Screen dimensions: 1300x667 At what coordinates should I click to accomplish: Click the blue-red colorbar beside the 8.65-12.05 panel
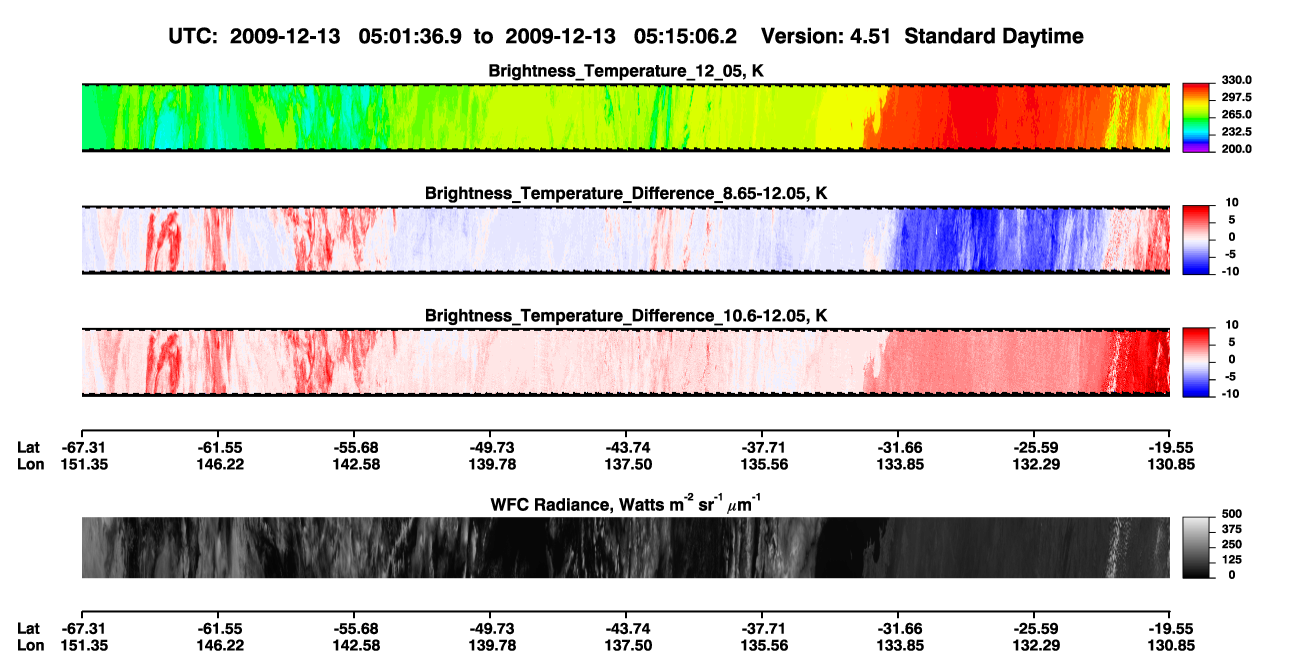coord(1196,239)
